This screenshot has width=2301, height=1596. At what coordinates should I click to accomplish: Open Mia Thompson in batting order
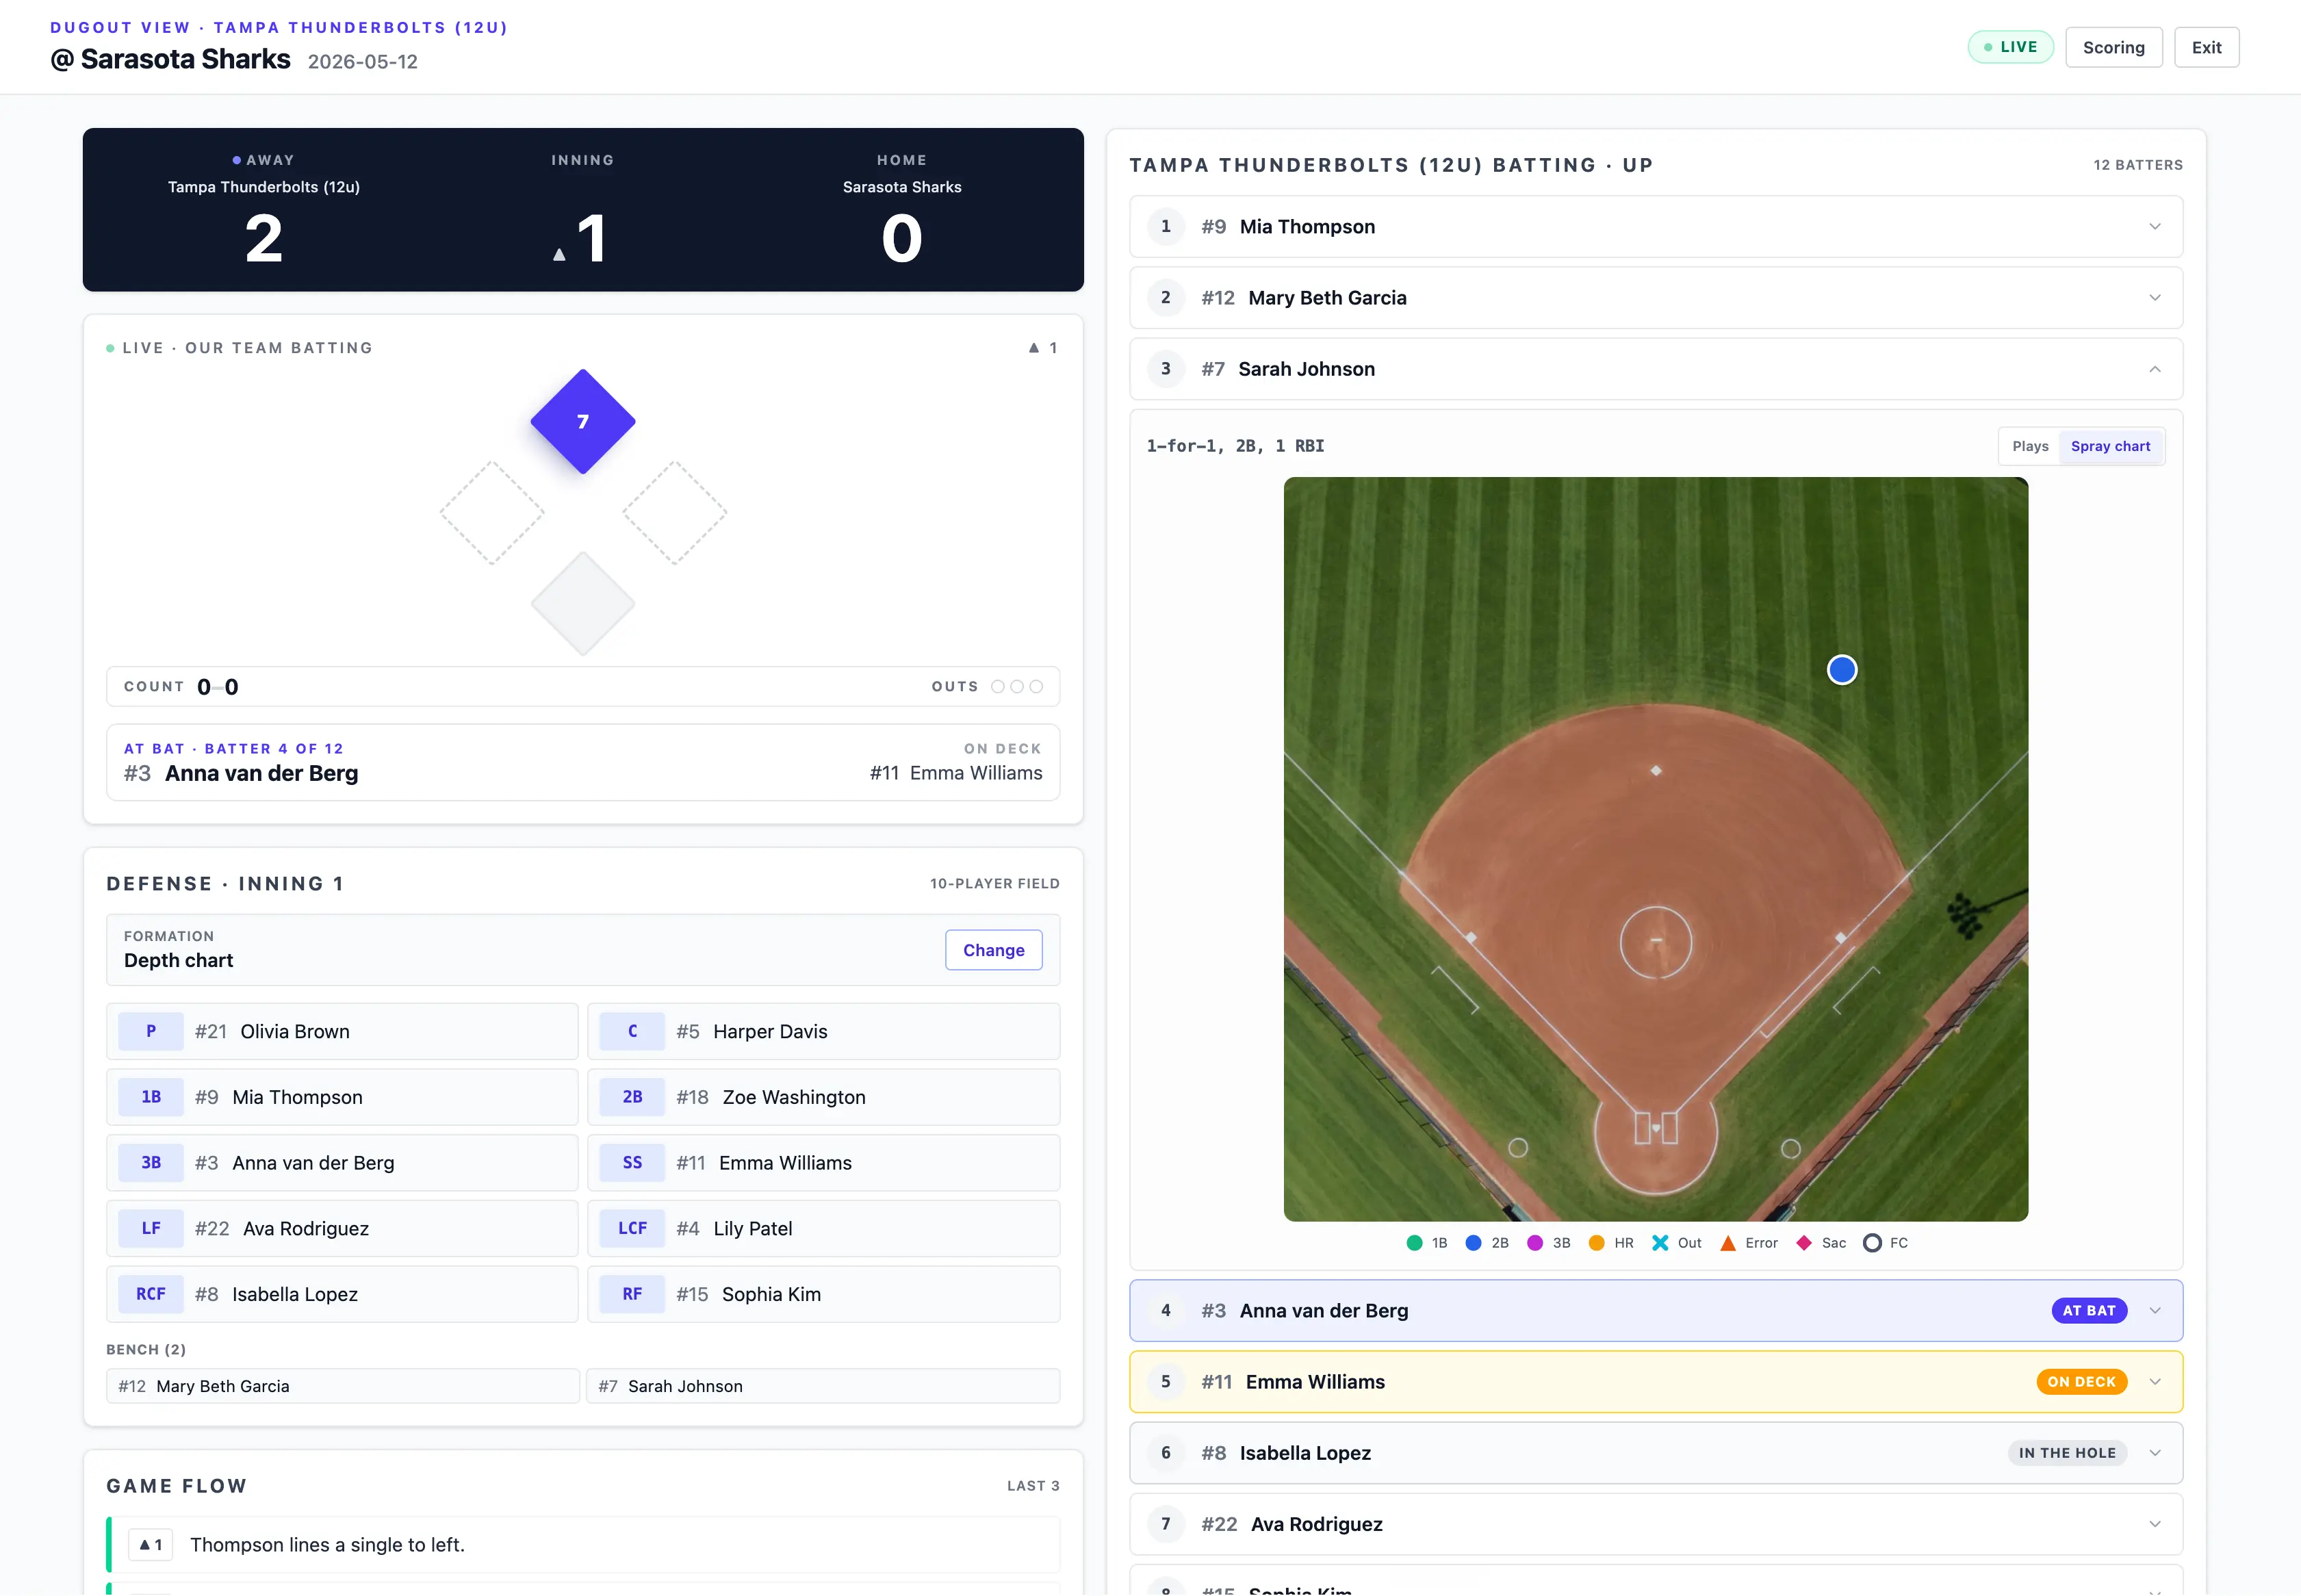coord(1655,227)
